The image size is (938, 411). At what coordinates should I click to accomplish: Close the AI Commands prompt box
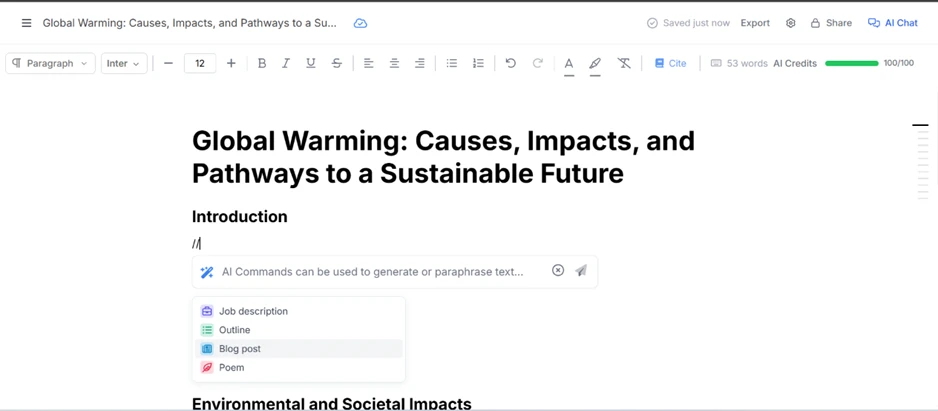pos(558,271)
